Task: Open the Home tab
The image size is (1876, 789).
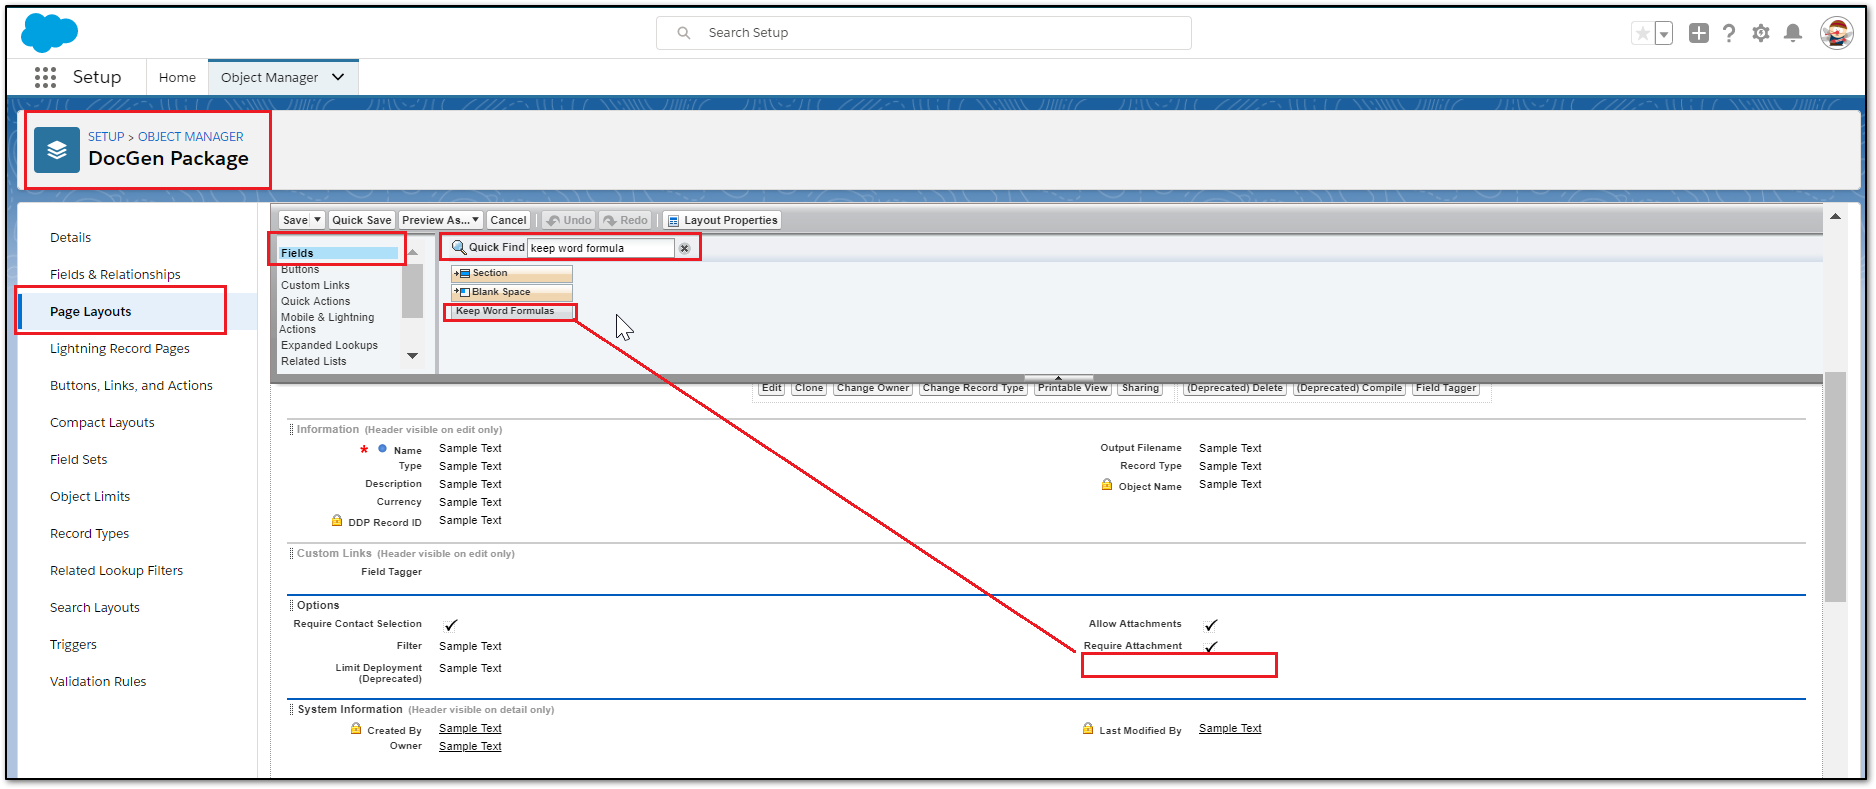Action: (177, 77)
